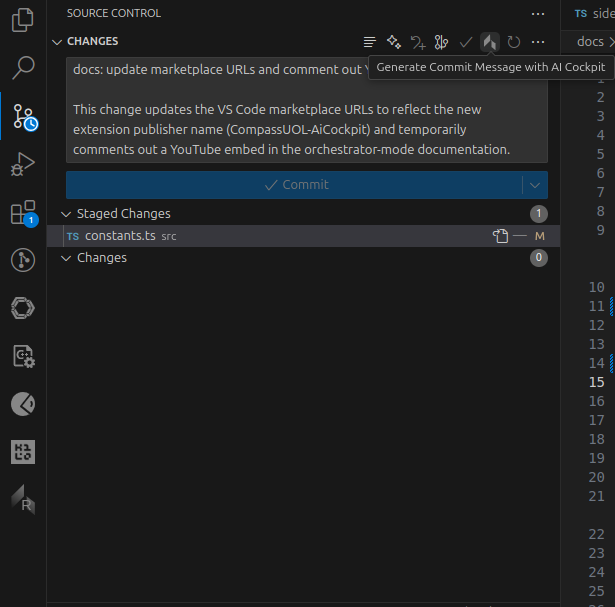Click Generate Commit Message with AI Cockpit icon

[489, 42]
